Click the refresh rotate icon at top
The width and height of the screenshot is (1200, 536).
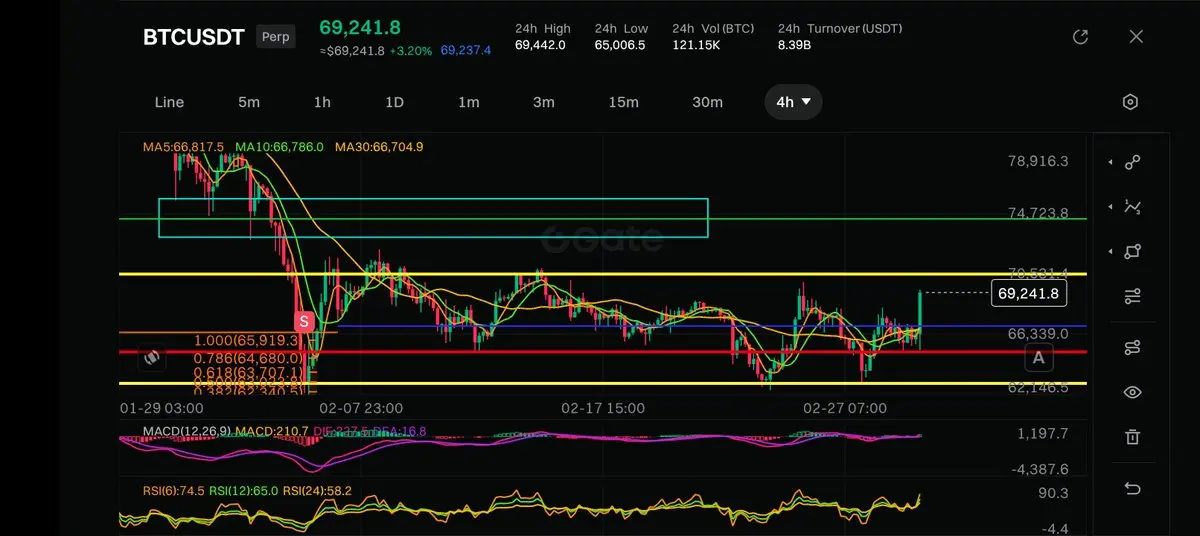1080,37
